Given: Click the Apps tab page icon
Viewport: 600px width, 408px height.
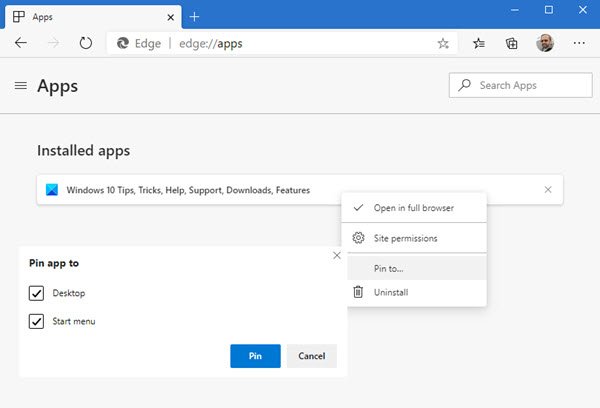Looking at the screenshot, I should click(18, 17).
